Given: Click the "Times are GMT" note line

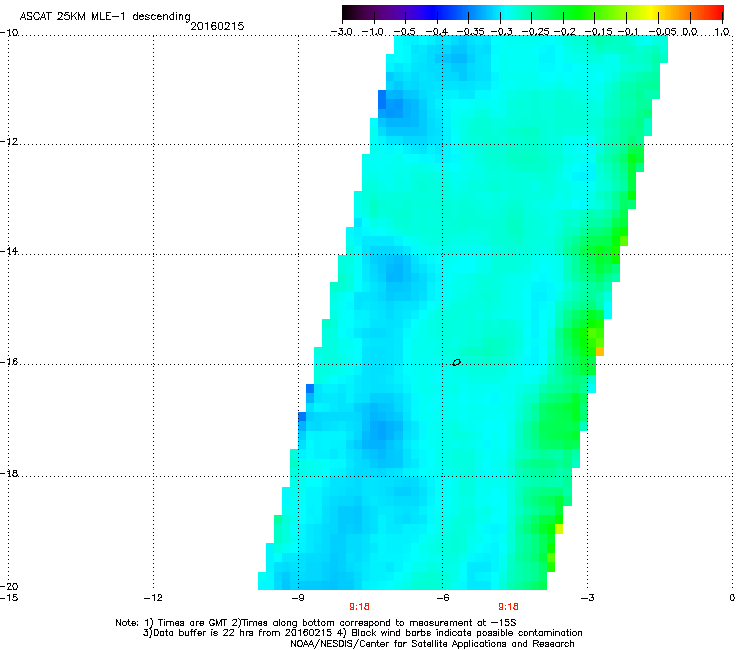Looking at the screenshot, I should tap(316, 623).
